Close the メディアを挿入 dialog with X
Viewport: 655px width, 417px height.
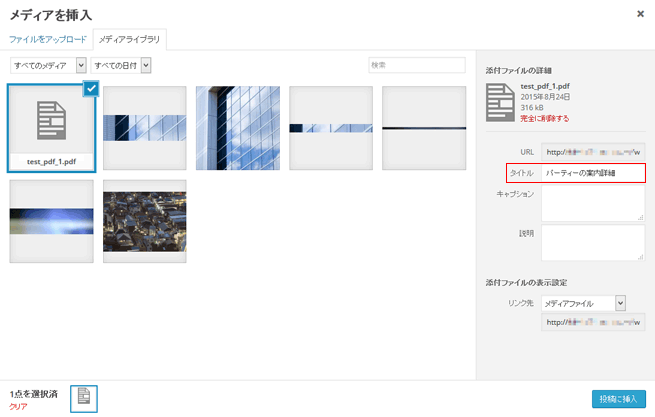point(640,14)
